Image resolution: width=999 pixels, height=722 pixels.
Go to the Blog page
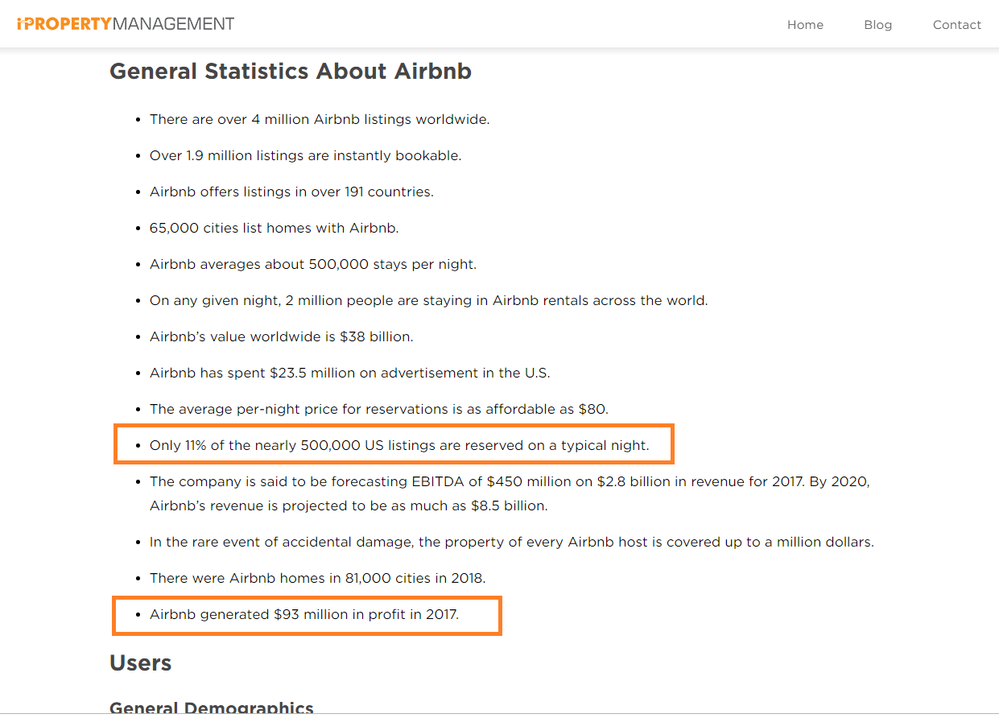878,25
